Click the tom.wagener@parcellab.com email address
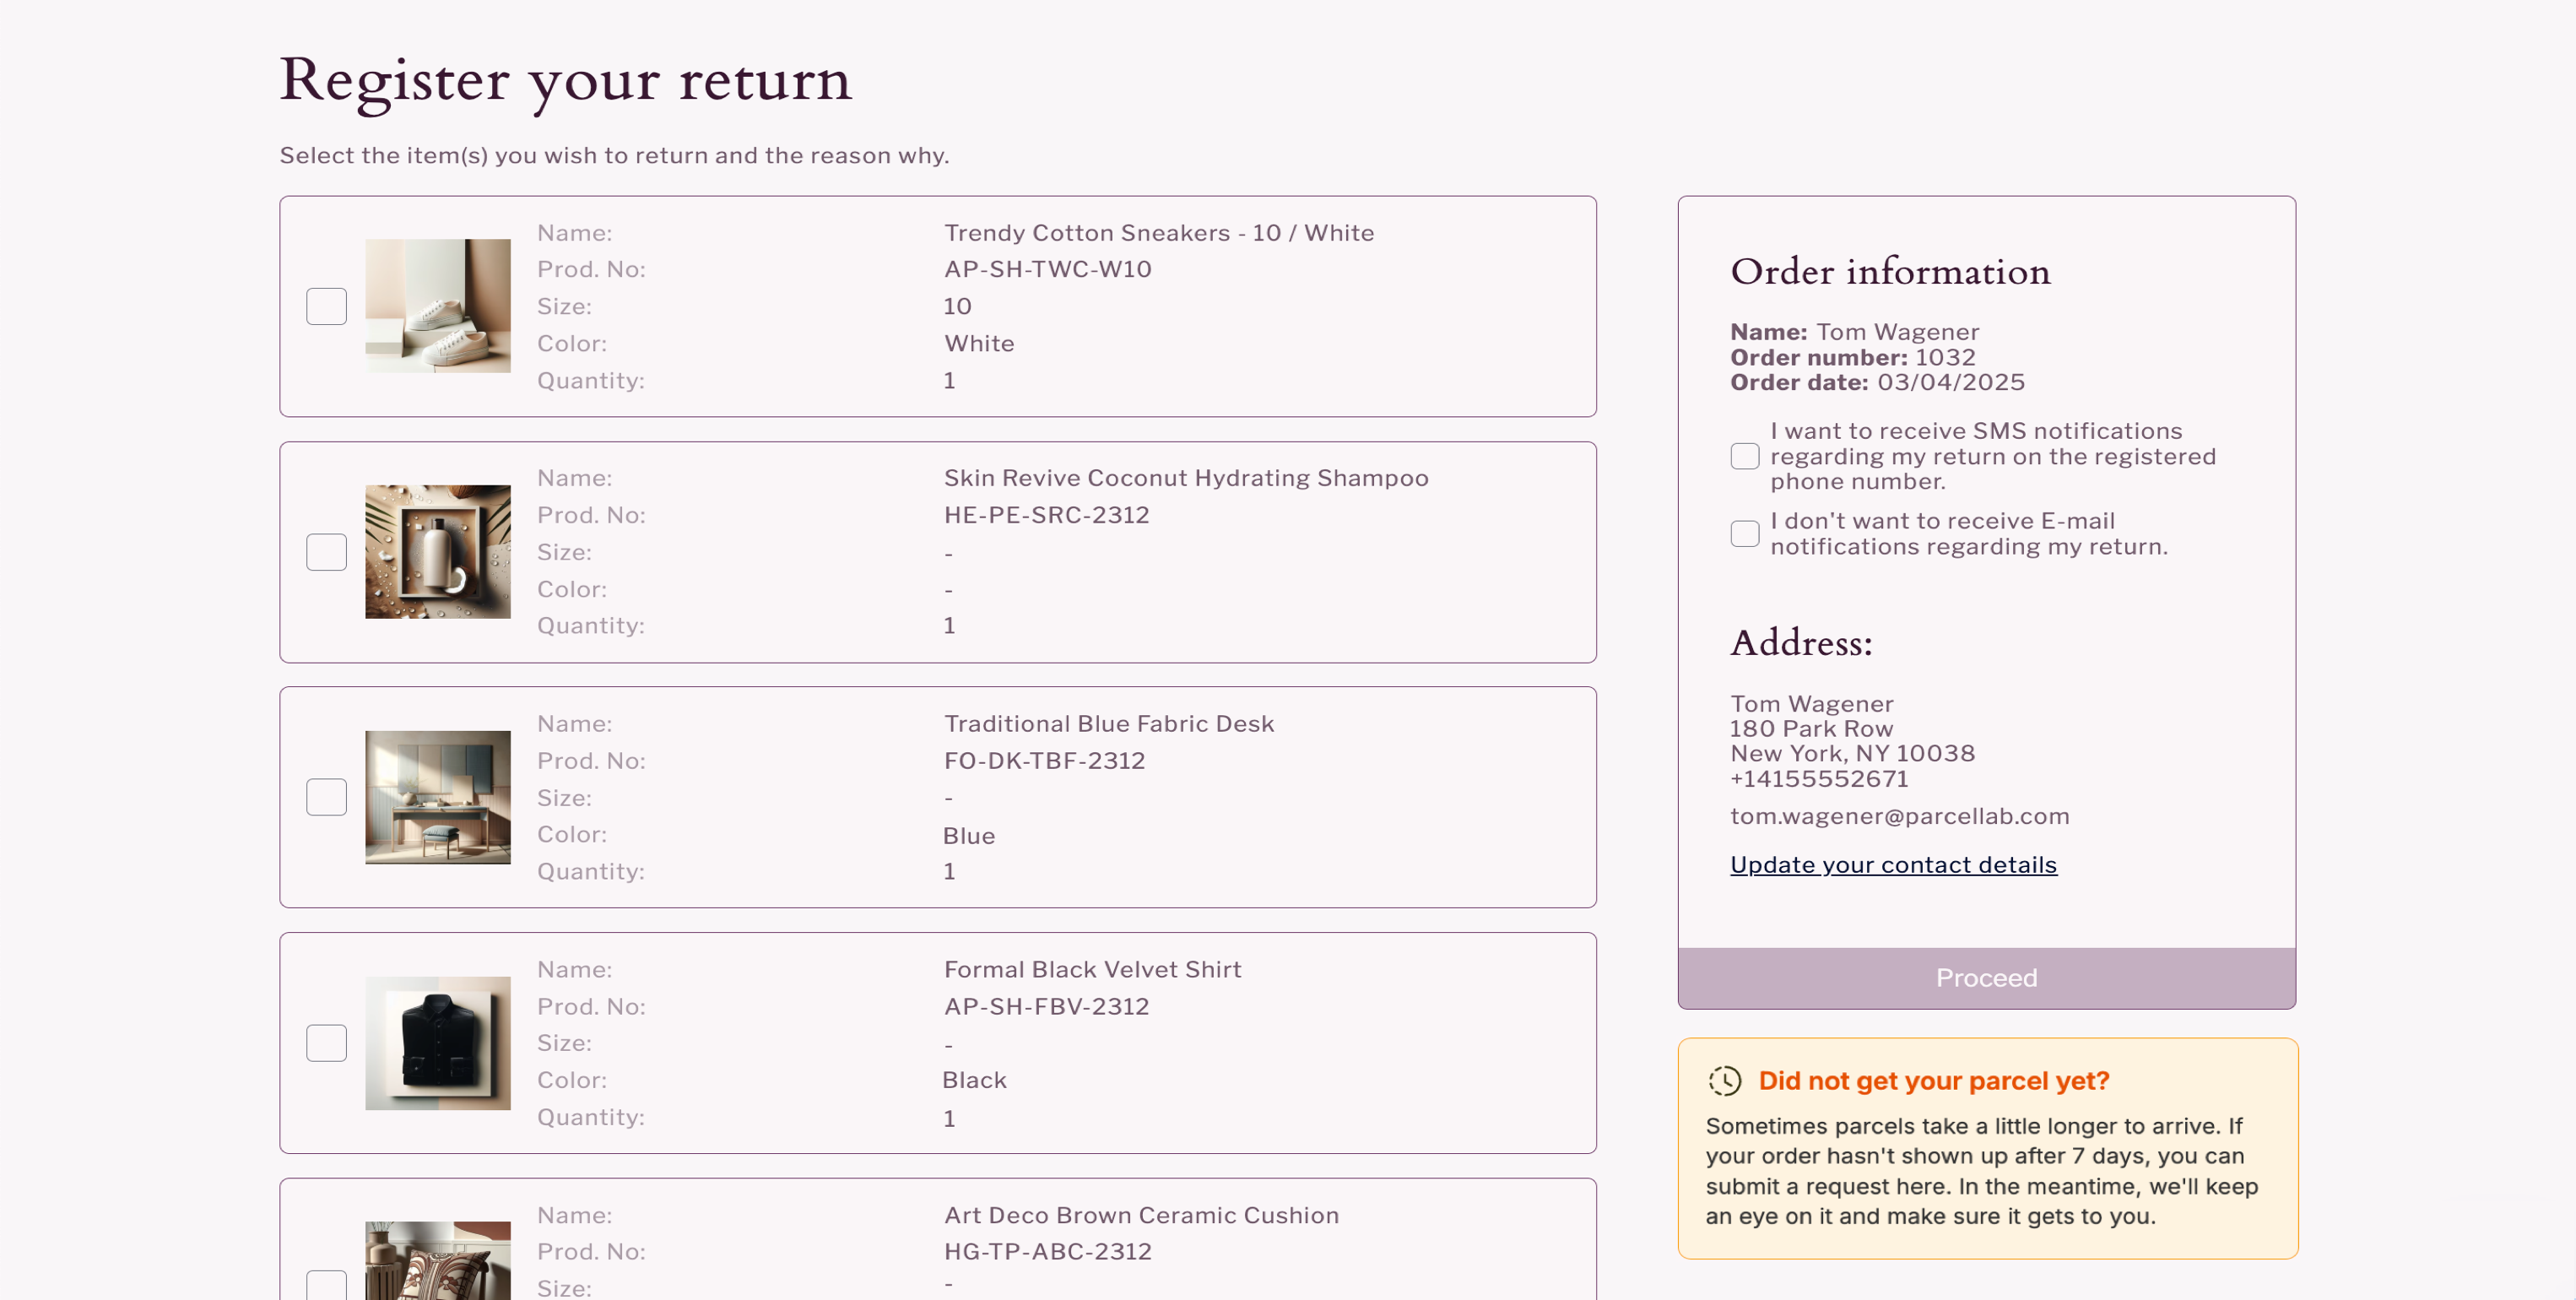The height and width of the screenshot is (1300, 2576). click(x=1899, y=816)
